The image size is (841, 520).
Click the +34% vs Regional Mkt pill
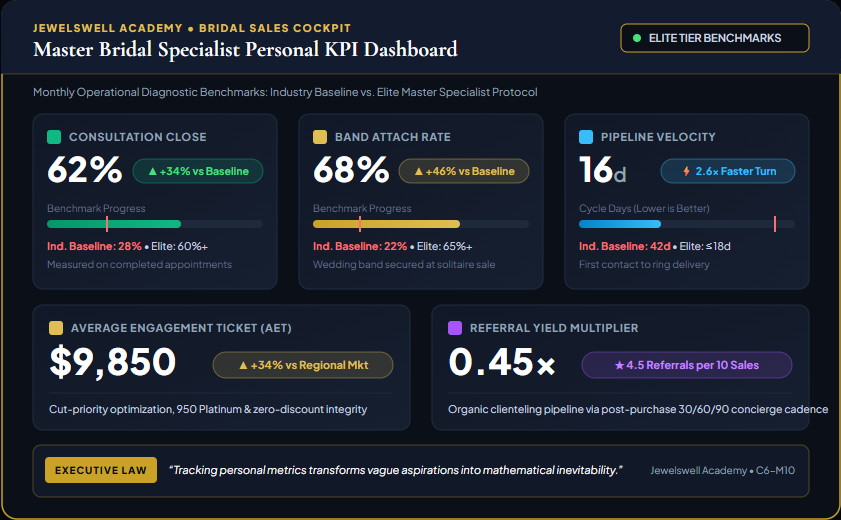[x=303, y=365]
